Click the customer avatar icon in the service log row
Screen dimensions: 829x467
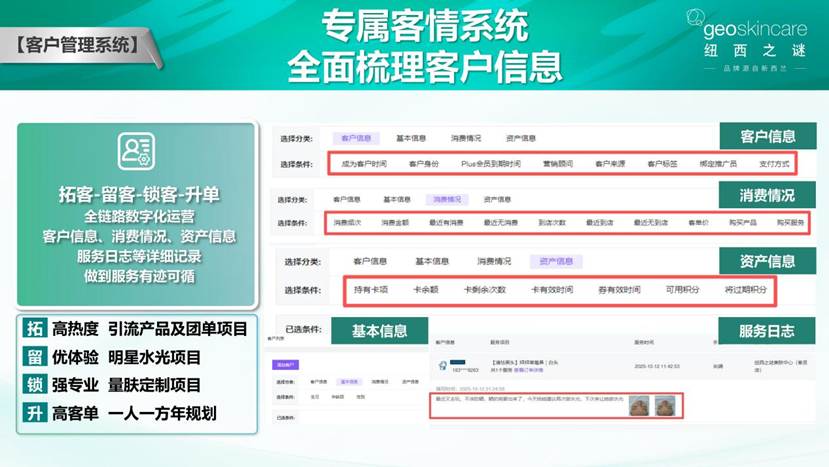pyautogui.click(x=443, y=365)
